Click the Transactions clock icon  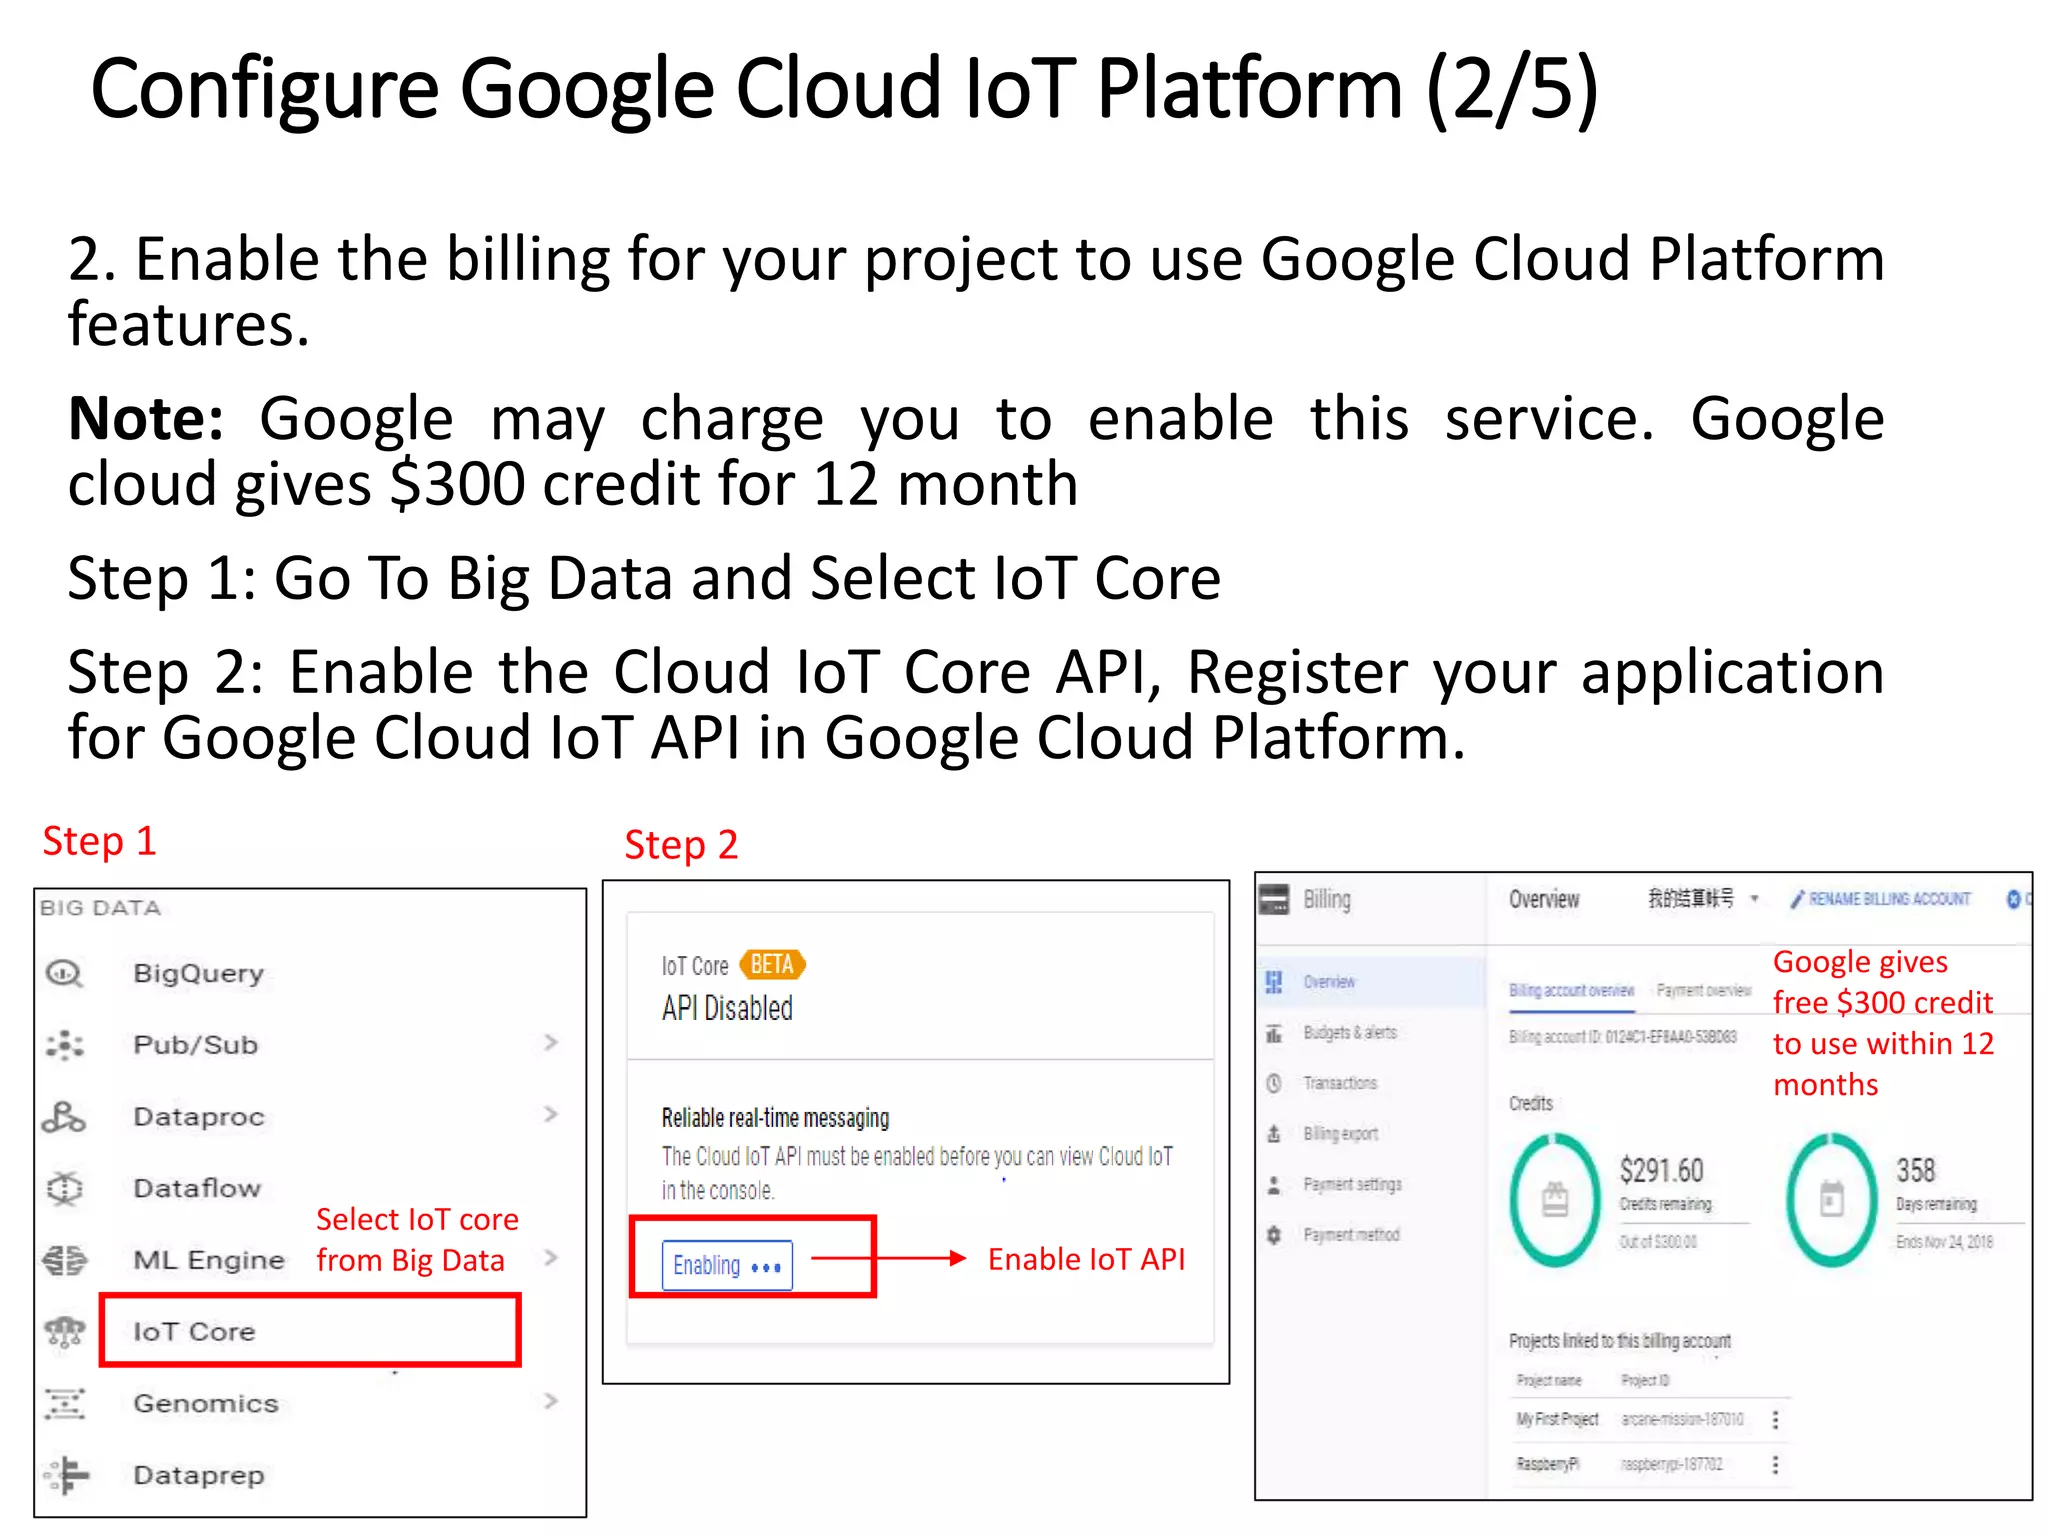point(1274,1083)
